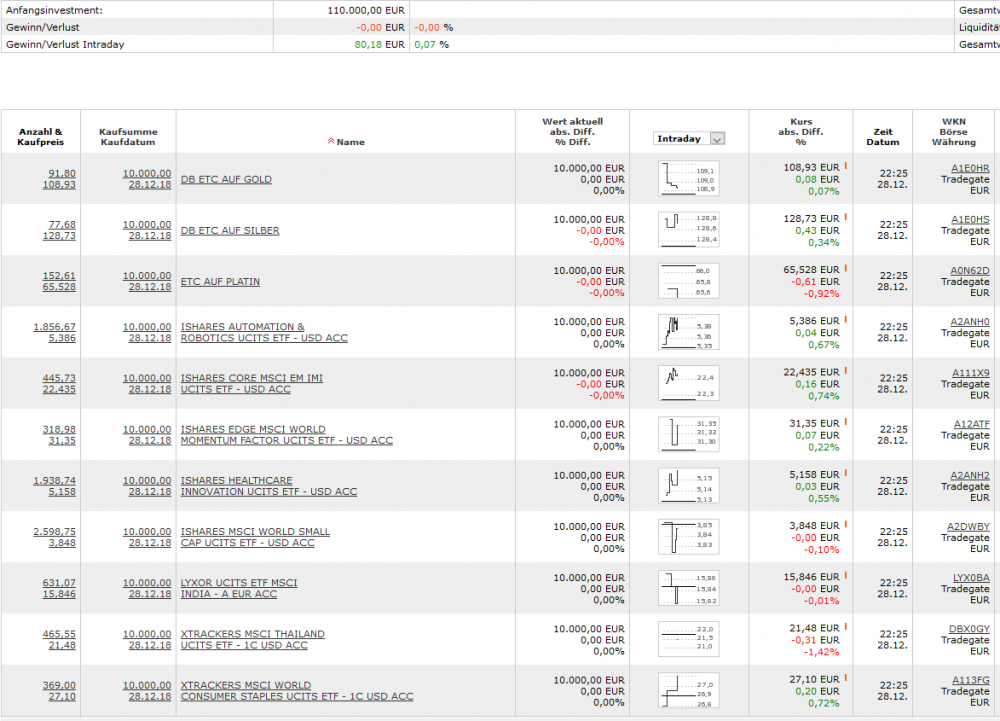Screen dimensions: 1000x721
Task: Click the Anfangsinvestment value 110.000,00 EUR
Action: click(x=366, y=10)
